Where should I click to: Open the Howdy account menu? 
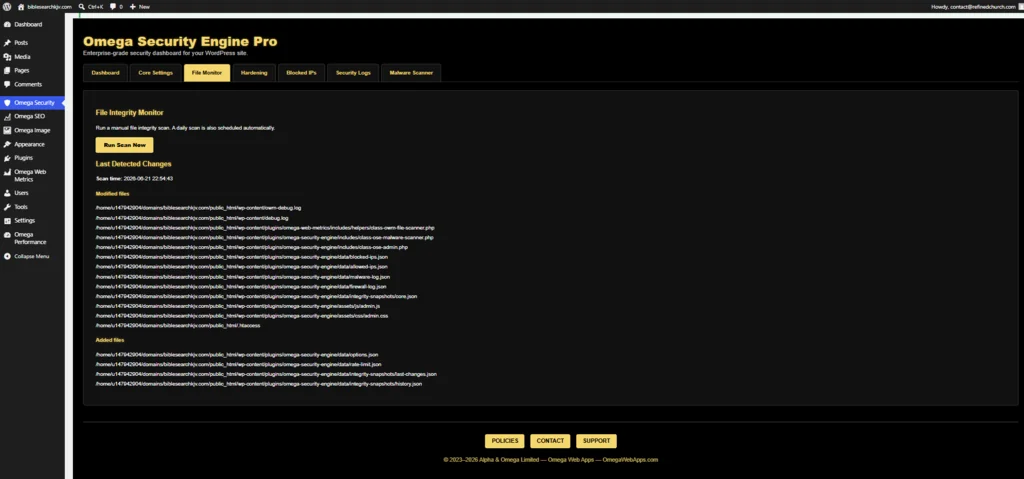click(975, 7)
